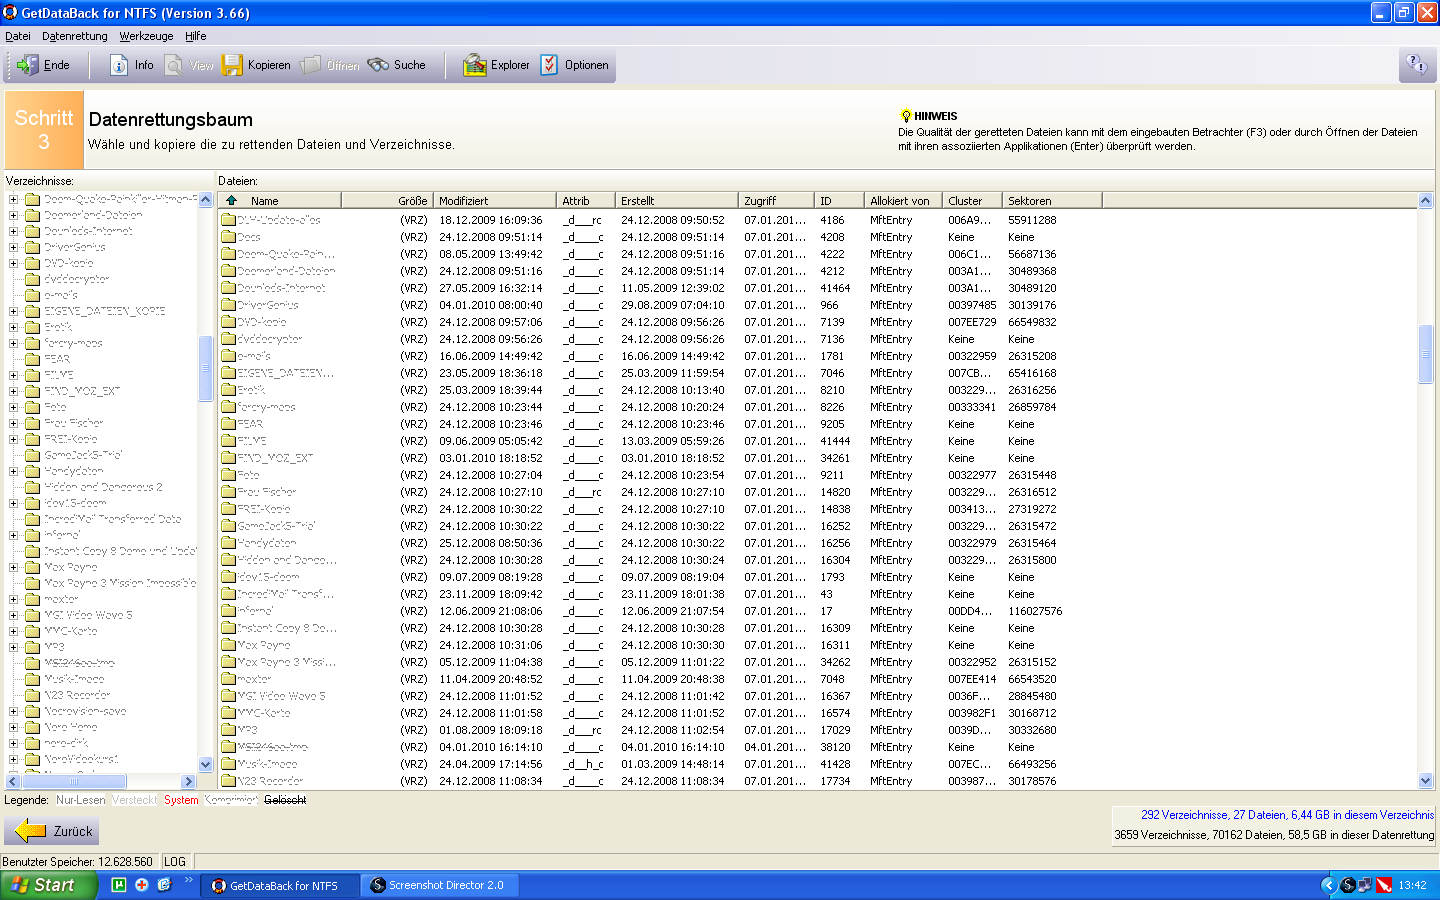Click the horizontal scrollbar thumb of directory tree
The image size is (1440, 900).
point(74,781)
